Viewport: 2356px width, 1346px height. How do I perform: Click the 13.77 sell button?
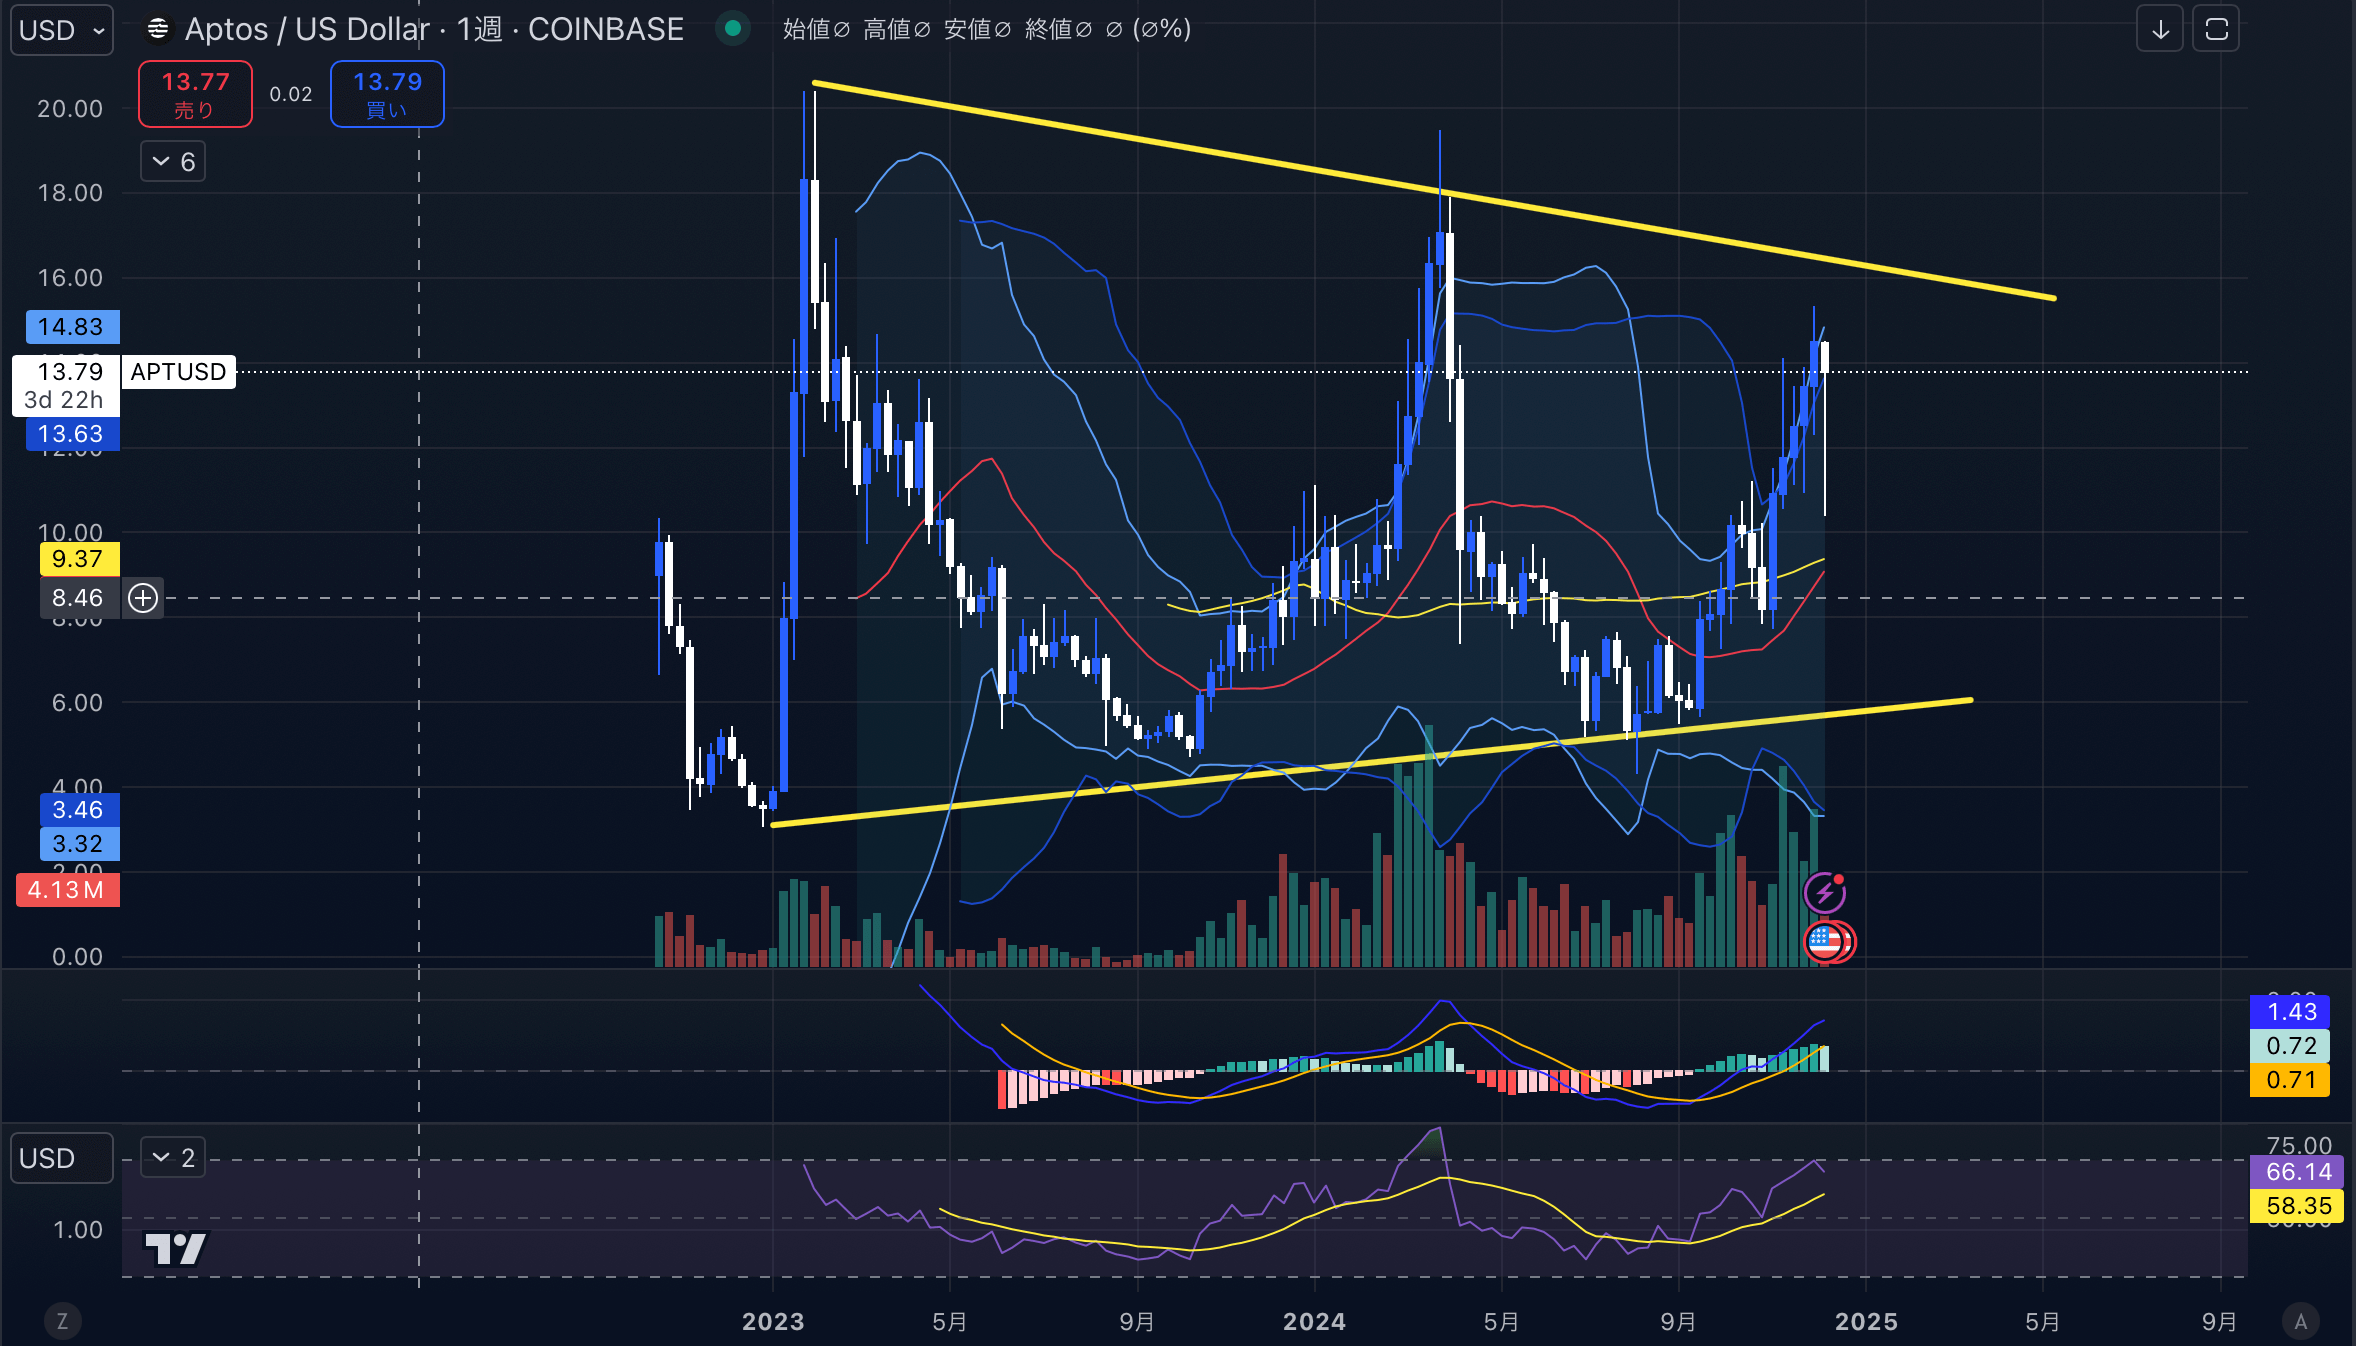pyautogui.click(x=195, y=94)
